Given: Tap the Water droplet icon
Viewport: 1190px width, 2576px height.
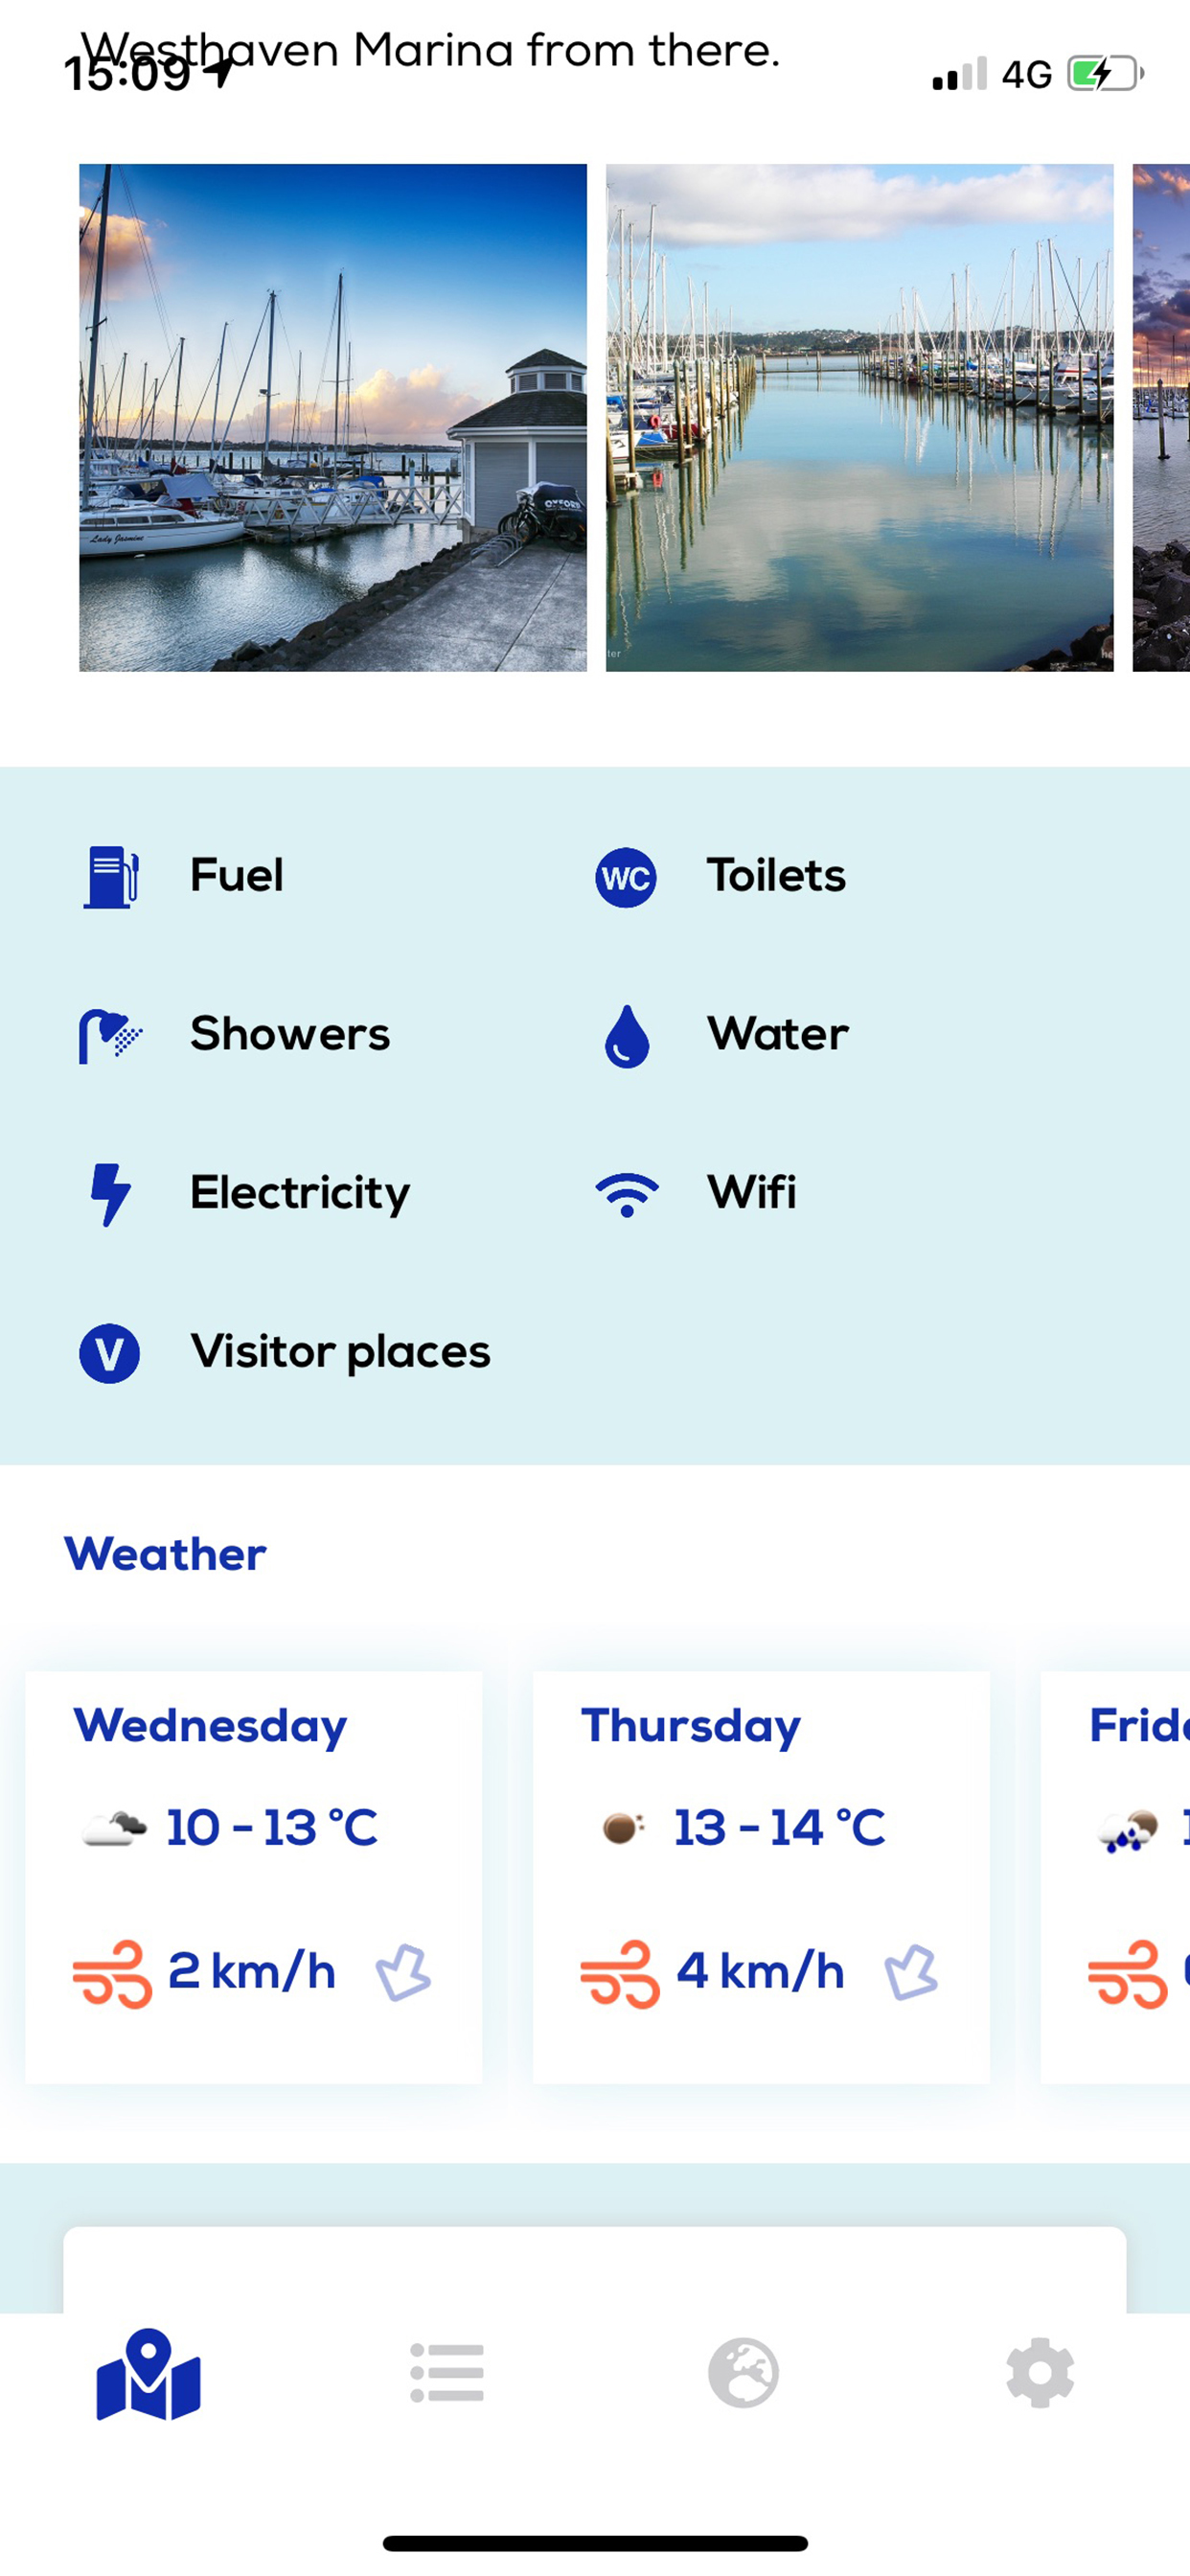Looking at the screenshot, I should coord(627,1036).
